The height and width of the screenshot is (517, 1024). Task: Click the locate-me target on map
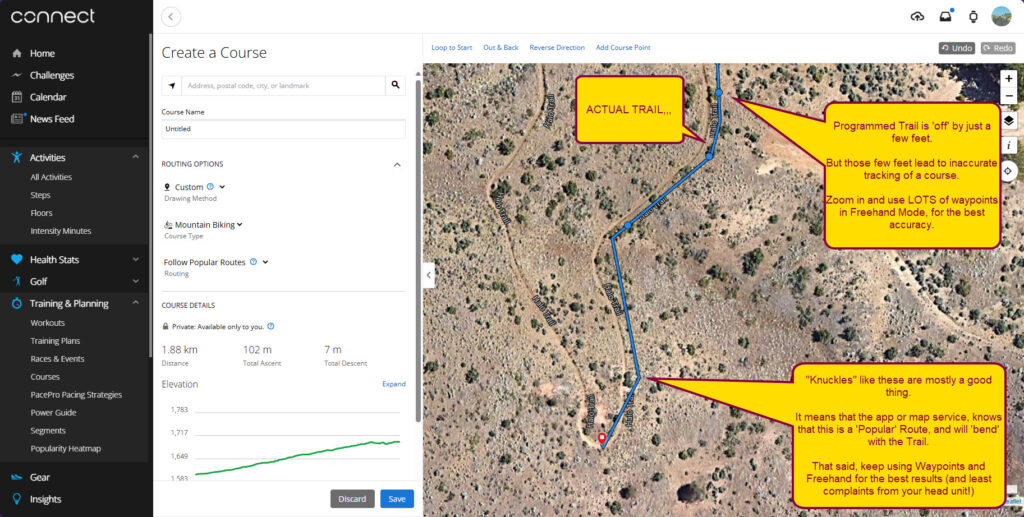point(1009,170)
